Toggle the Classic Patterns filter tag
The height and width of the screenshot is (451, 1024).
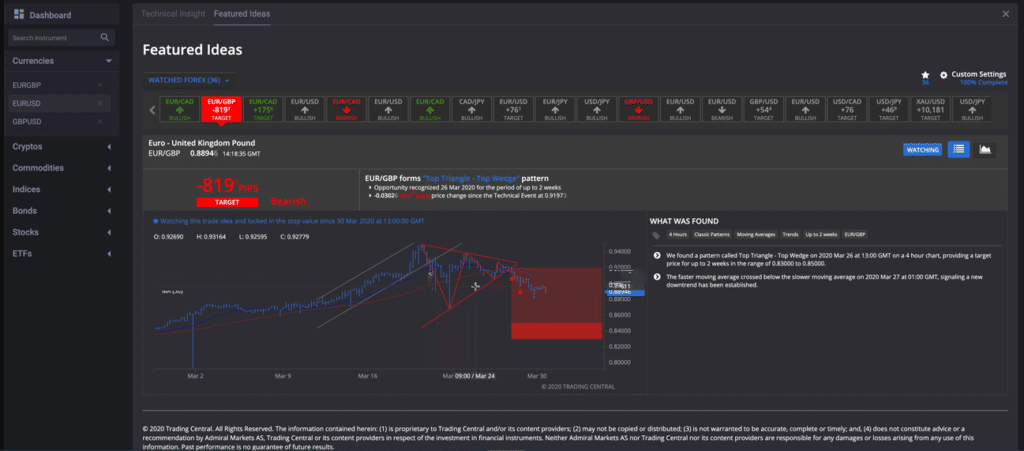pos(716,235)
